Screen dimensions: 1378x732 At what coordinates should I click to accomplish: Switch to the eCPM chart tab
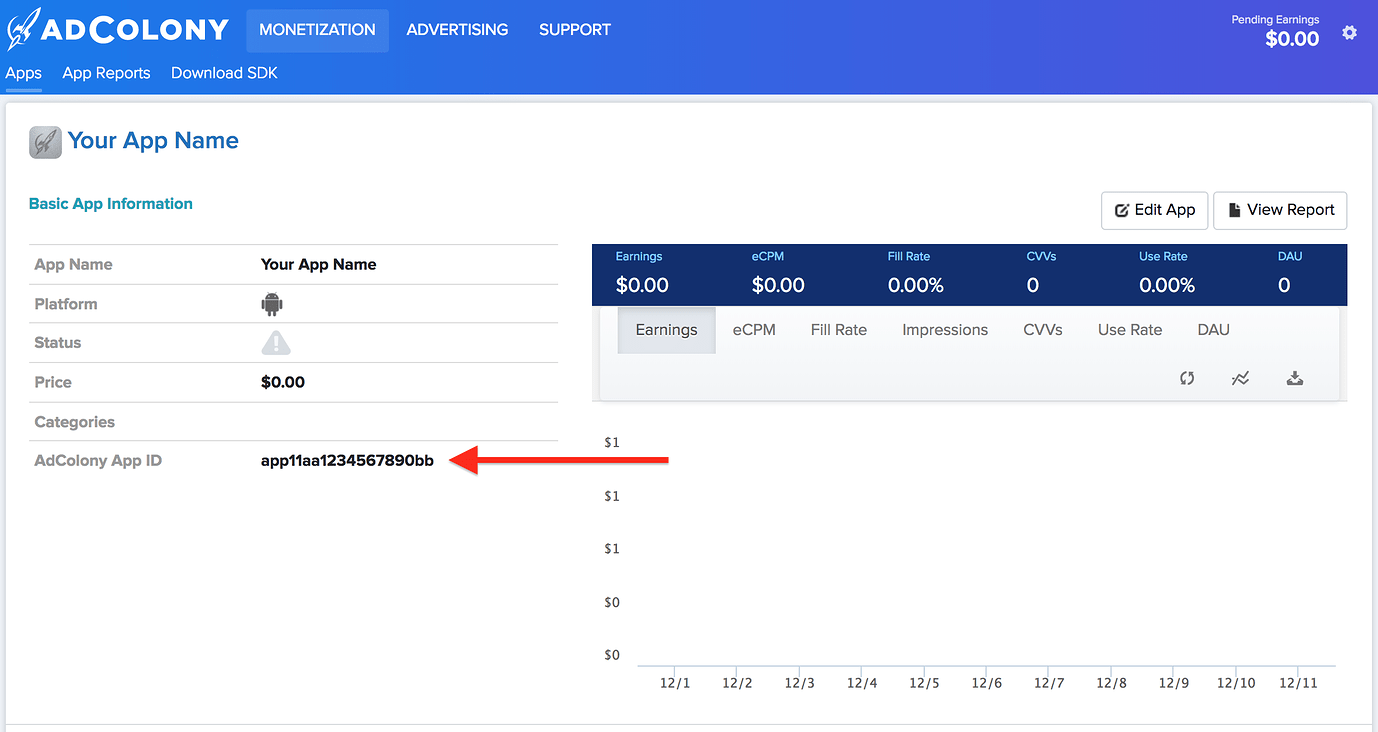tap(754, 329)
